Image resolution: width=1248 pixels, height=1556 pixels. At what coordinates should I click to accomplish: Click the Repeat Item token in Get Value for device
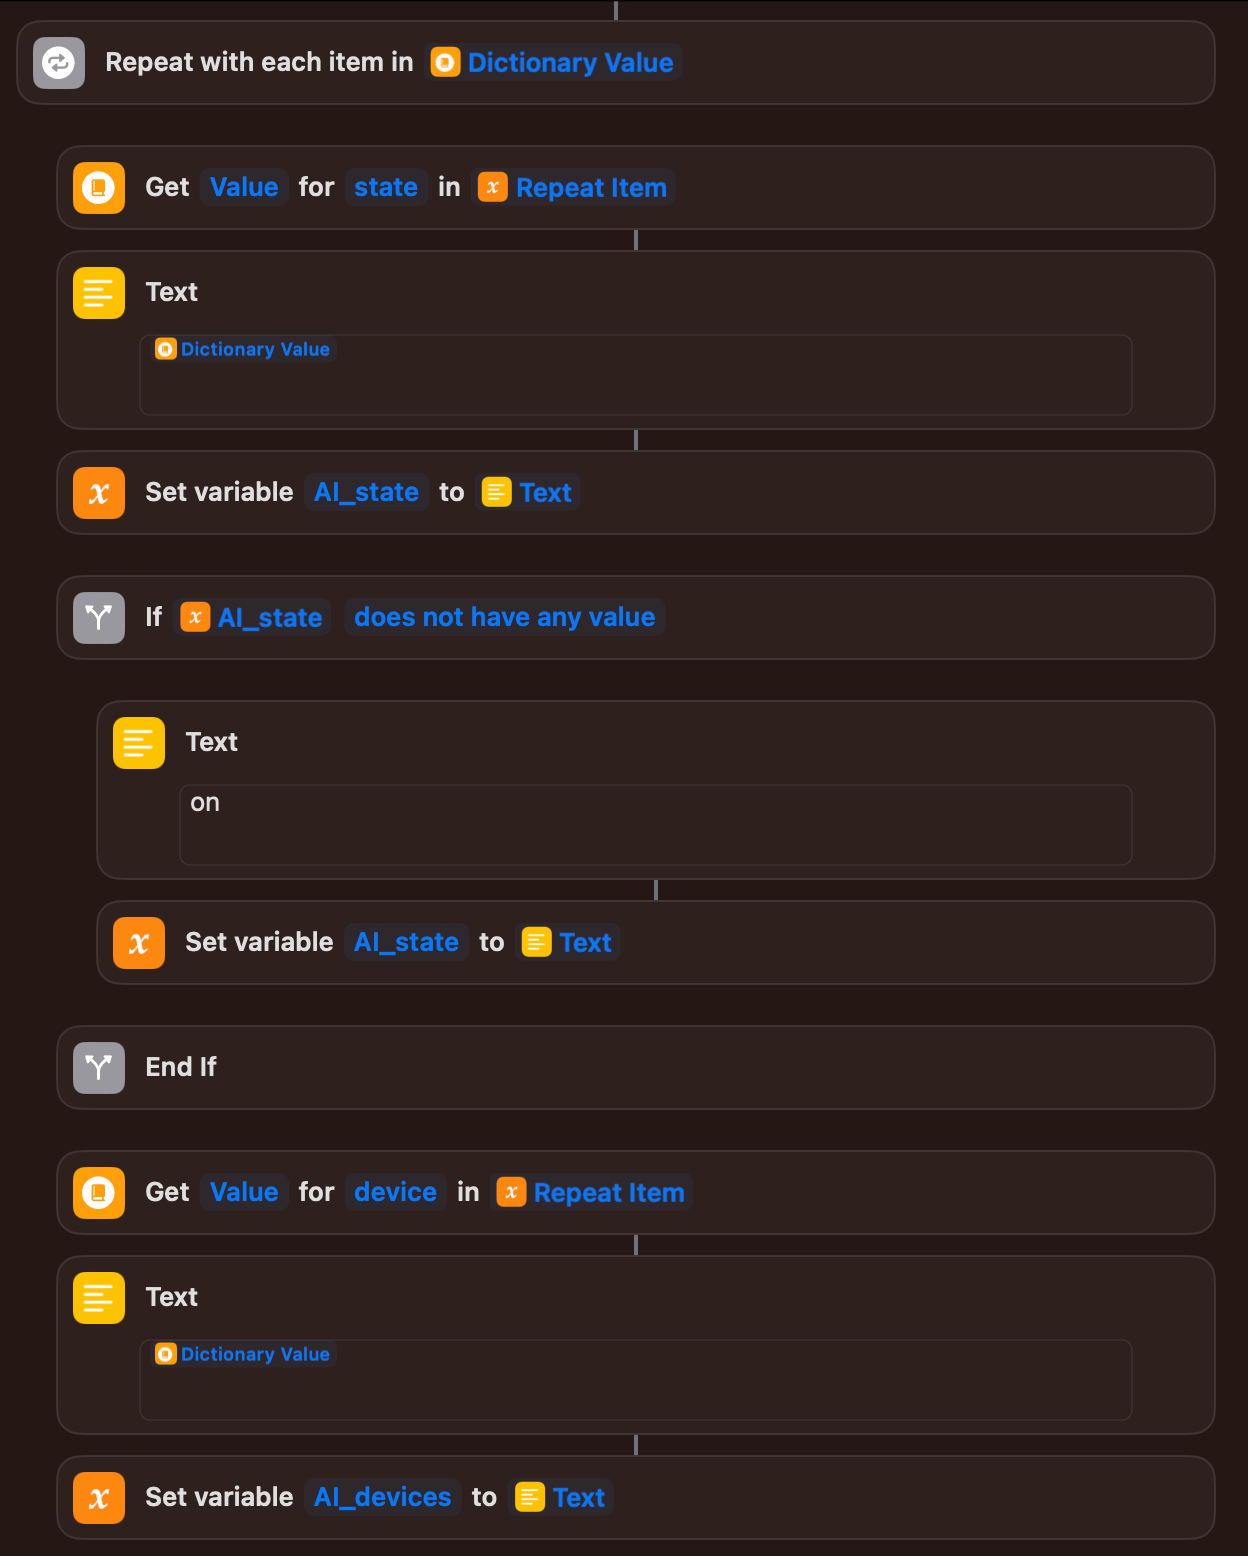coord(593,1192)
